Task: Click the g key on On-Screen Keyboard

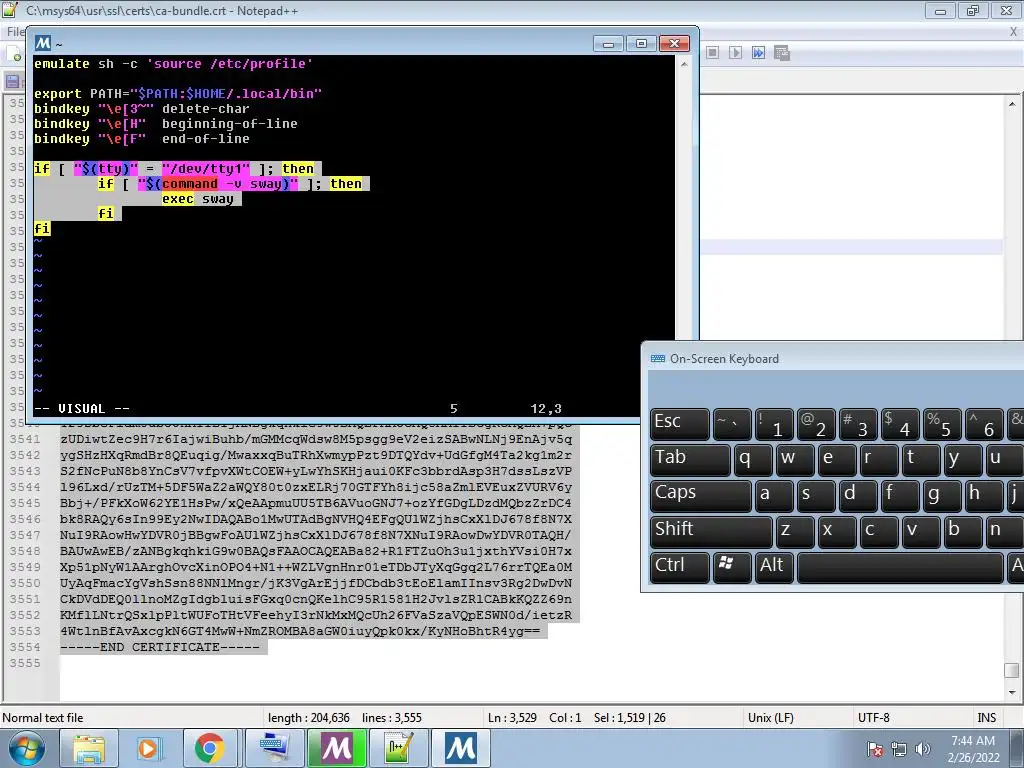Action: [942, 494]
